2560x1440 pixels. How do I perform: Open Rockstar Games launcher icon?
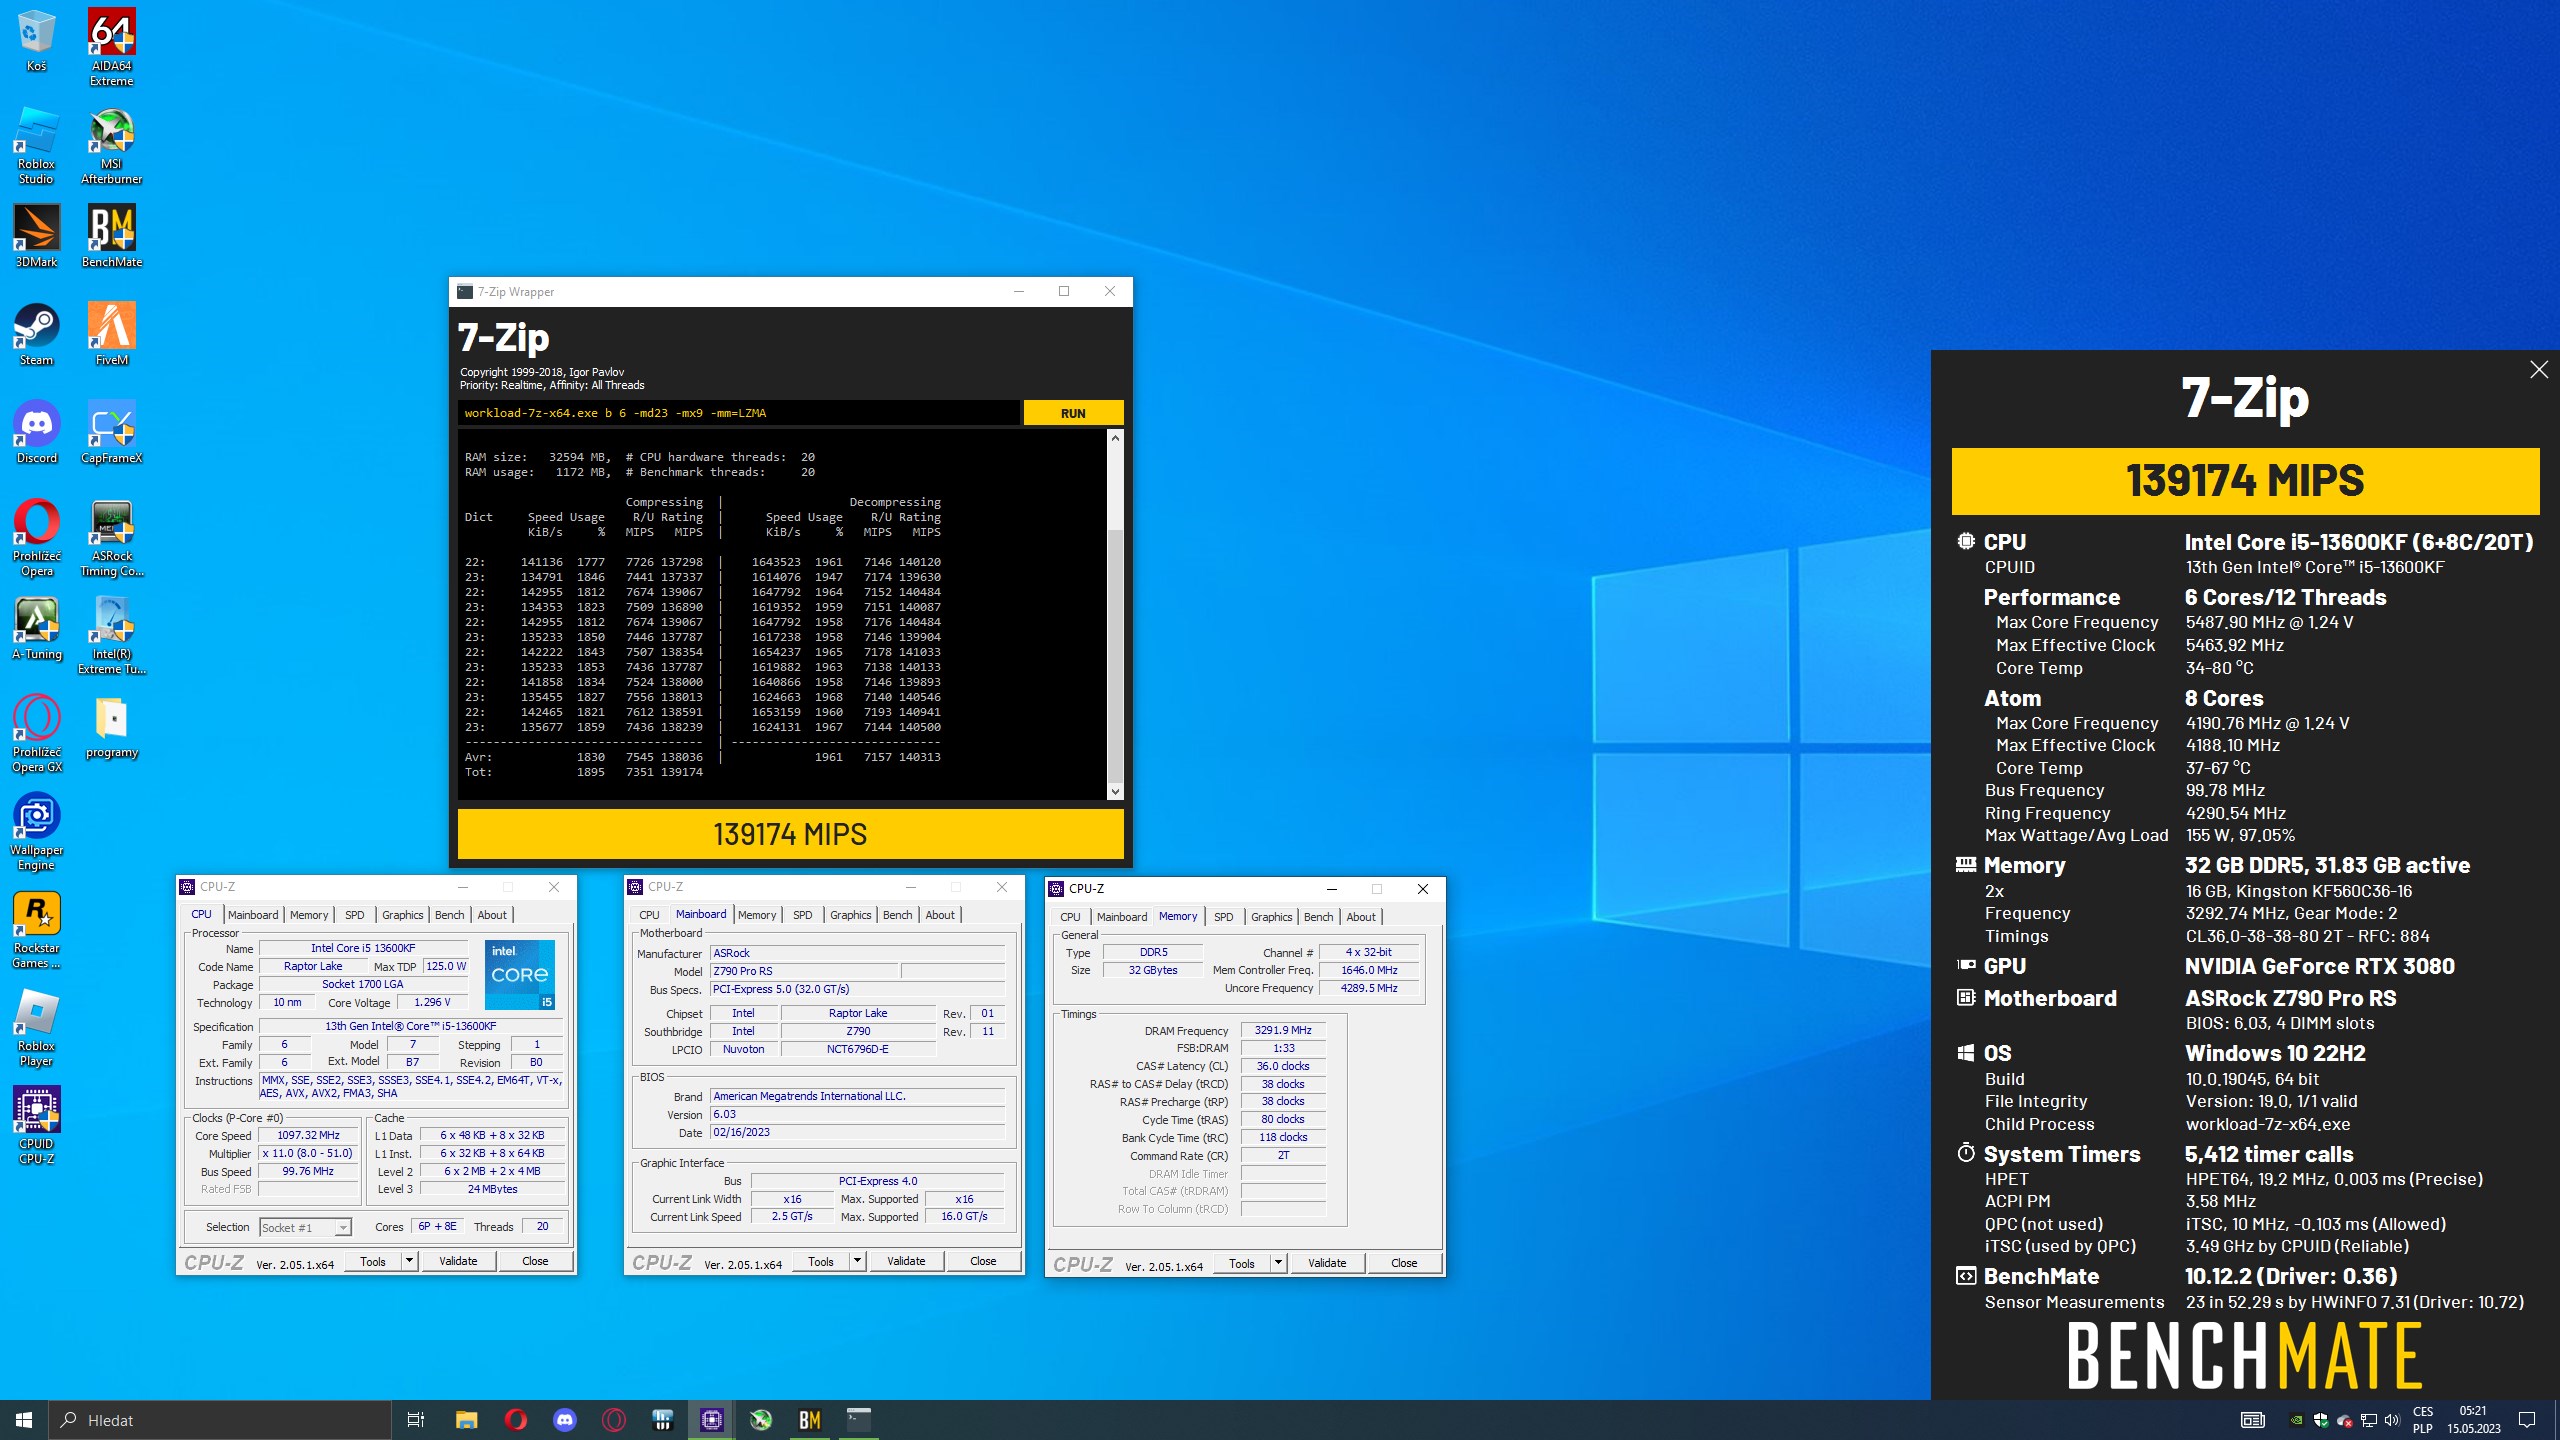[x=36, y=930]
